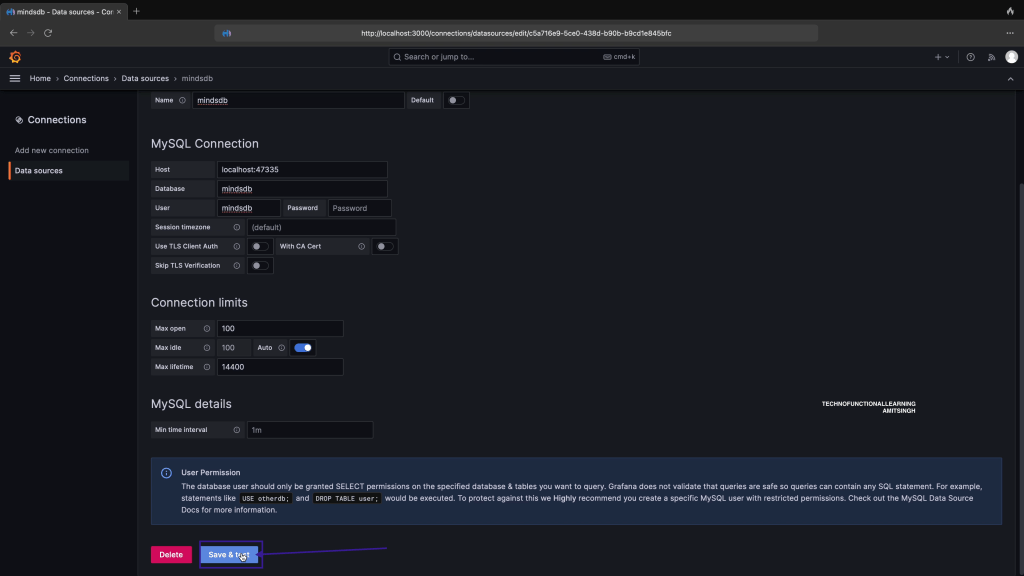The width and height of the screenshot is (1024, 576).
Task: Click the red Delete button
Action: click(x=171, y=554)
